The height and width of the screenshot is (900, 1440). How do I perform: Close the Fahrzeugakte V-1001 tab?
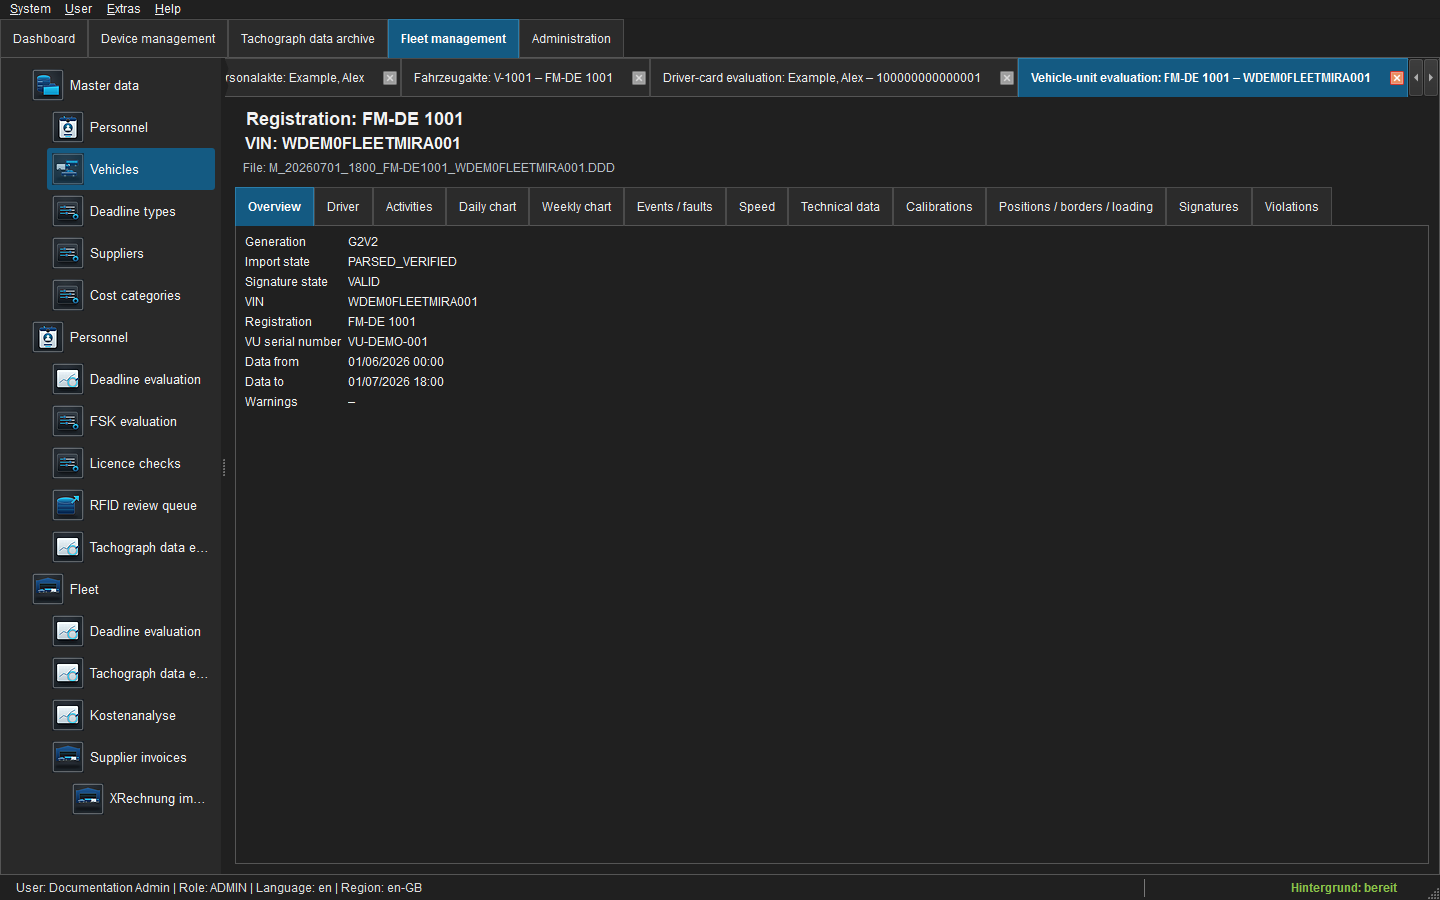[639, 78]
